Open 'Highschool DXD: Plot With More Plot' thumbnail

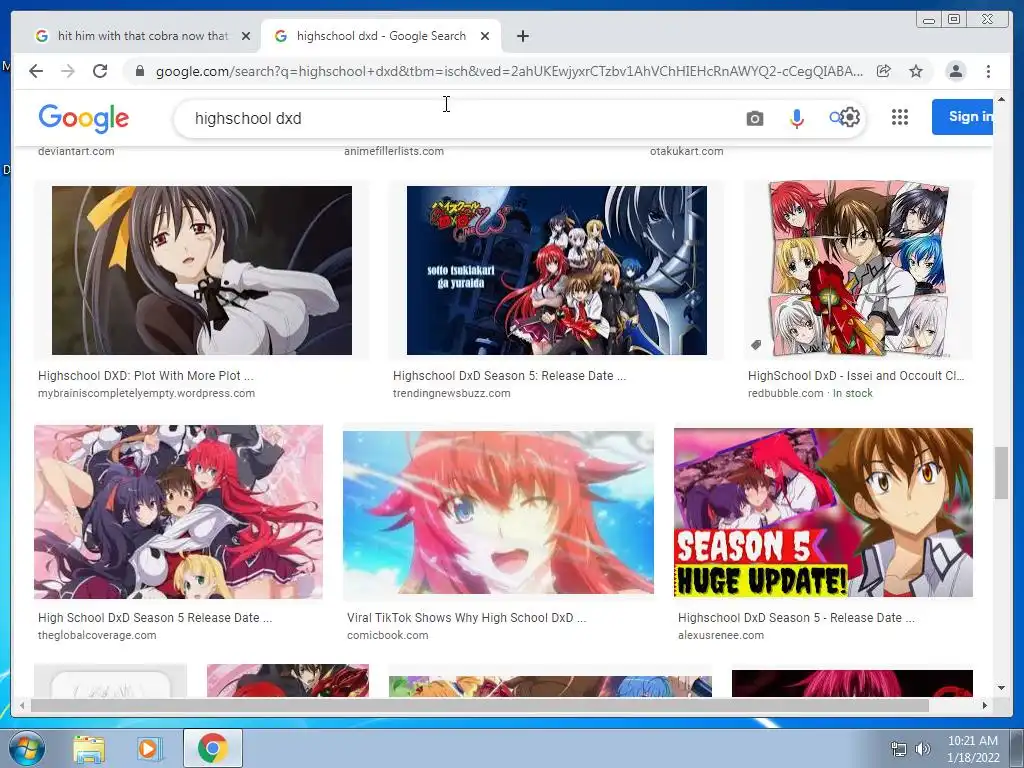(x=202, y=270)
